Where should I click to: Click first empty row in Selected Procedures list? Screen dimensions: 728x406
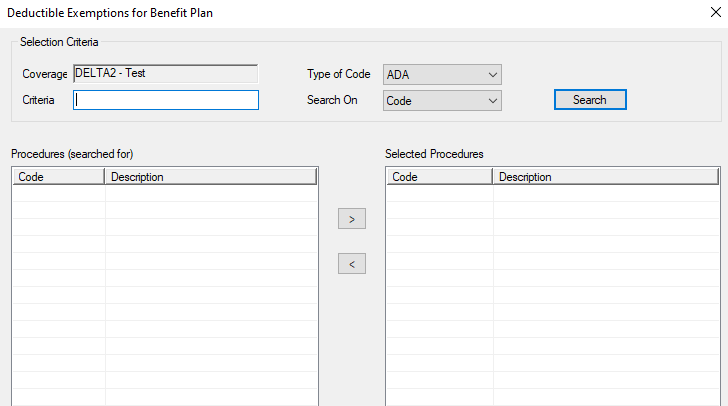tap(552, 194)
